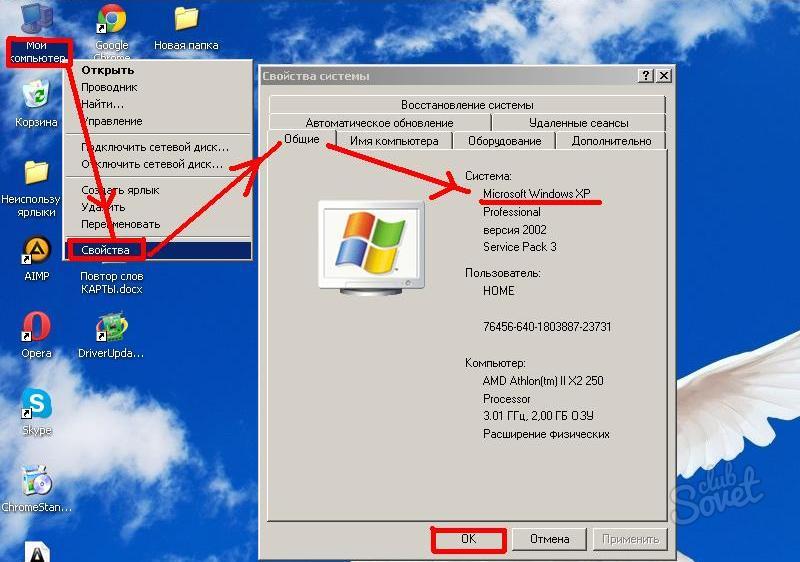Choose Создать ярлык in context menu
Viewport: 800px width, 562px height.
click(120, 190)
